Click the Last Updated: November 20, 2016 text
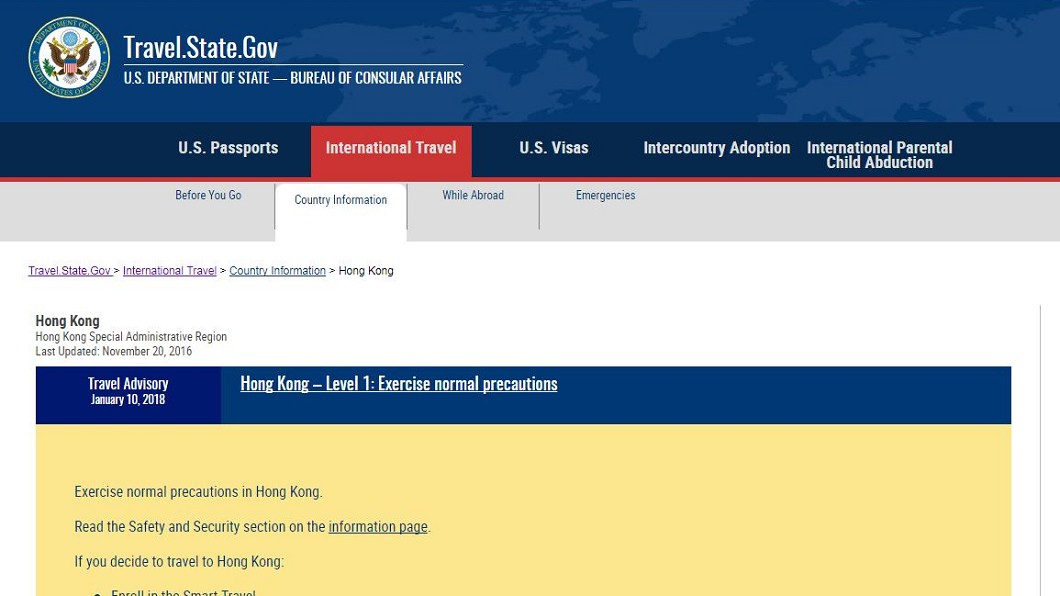This screenshot has height=596, width=1060. [114, 351]
